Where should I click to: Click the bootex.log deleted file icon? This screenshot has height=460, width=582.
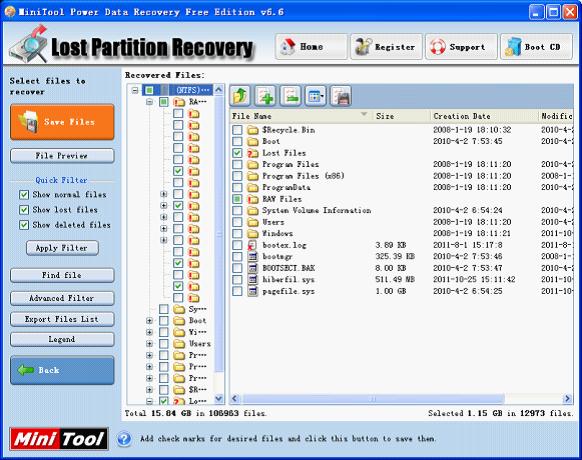click(x=253, y=245)
